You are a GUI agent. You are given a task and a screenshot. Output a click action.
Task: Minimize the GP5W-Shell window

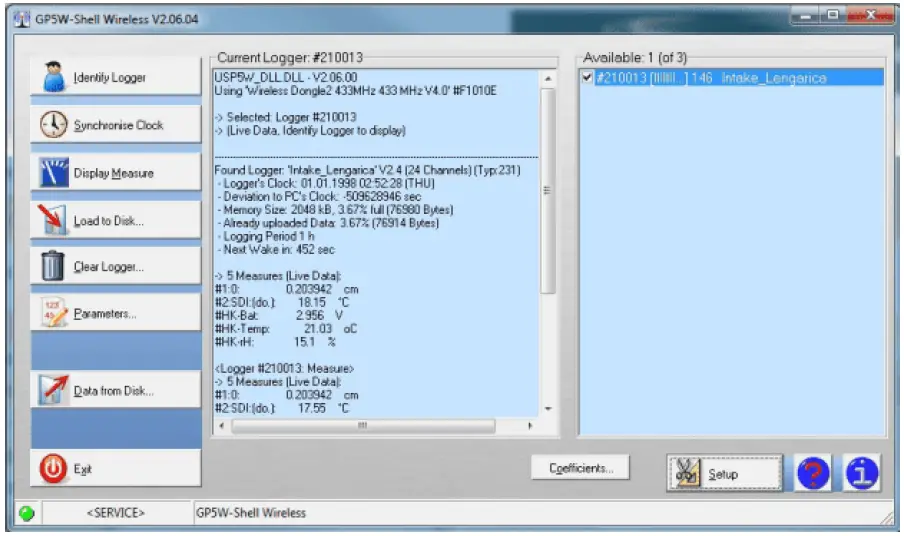coord(805,17)
